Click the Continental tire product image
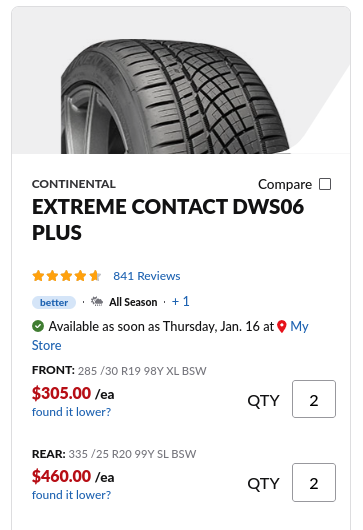Screen dimensions: 363x530 (175, 96)
